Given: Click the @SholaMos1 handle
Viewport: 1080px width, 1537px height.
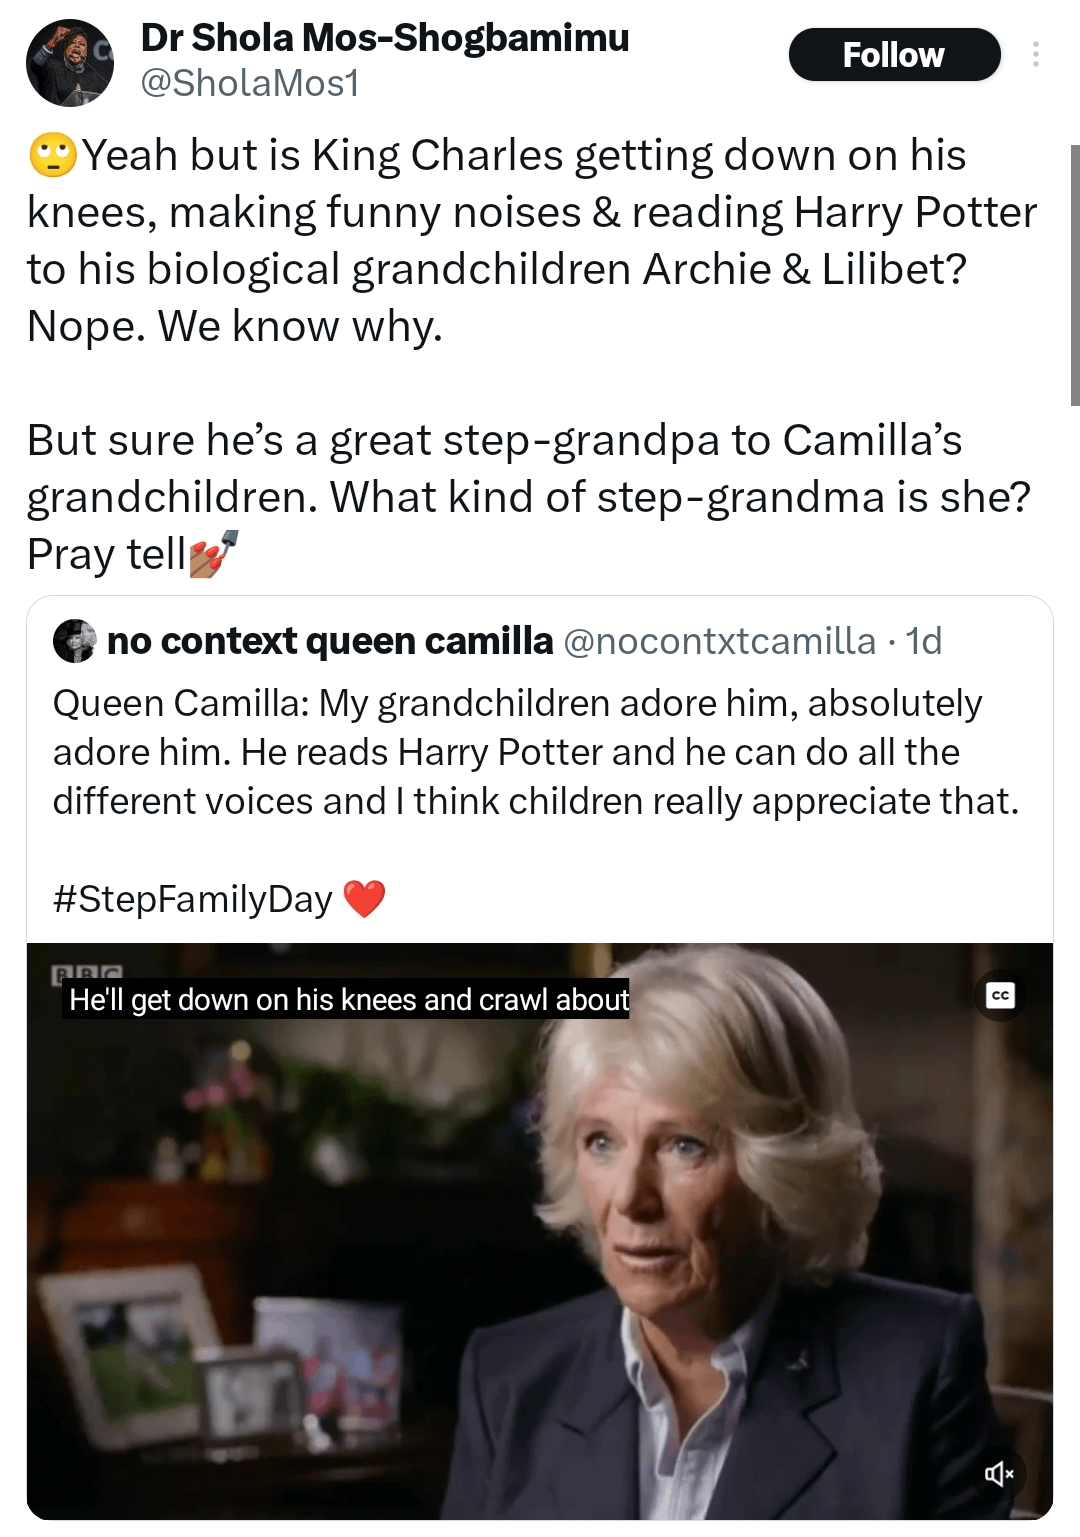Looking at the screenshot, I should 250,83.
